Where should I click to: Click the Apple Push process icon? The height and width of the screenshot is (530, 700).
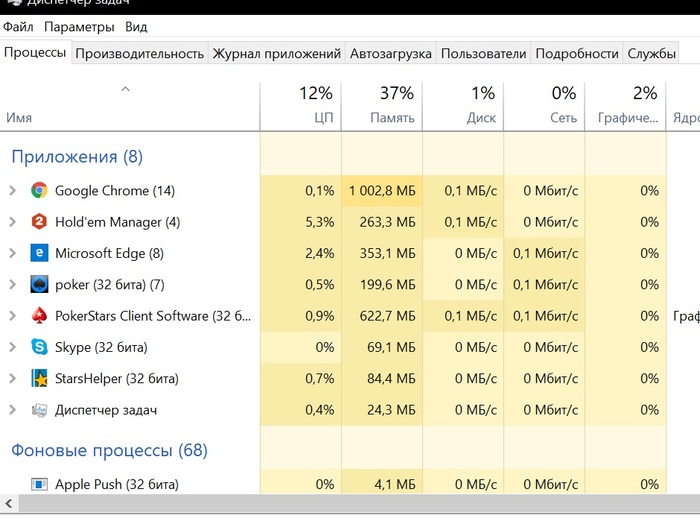[x=39, y=484]
